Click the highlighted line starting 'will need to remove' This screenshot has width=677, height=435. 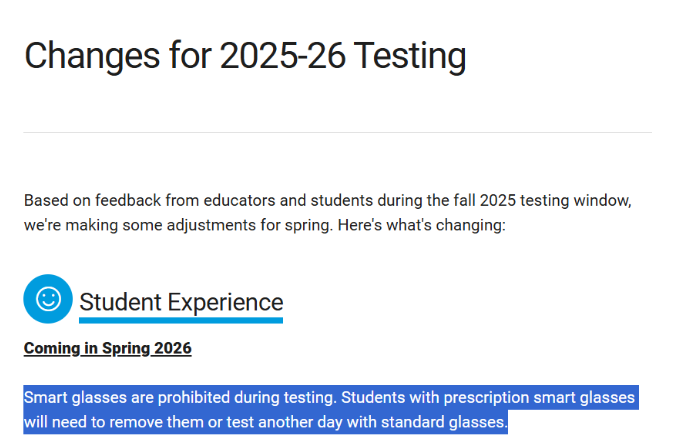[265, 422]
